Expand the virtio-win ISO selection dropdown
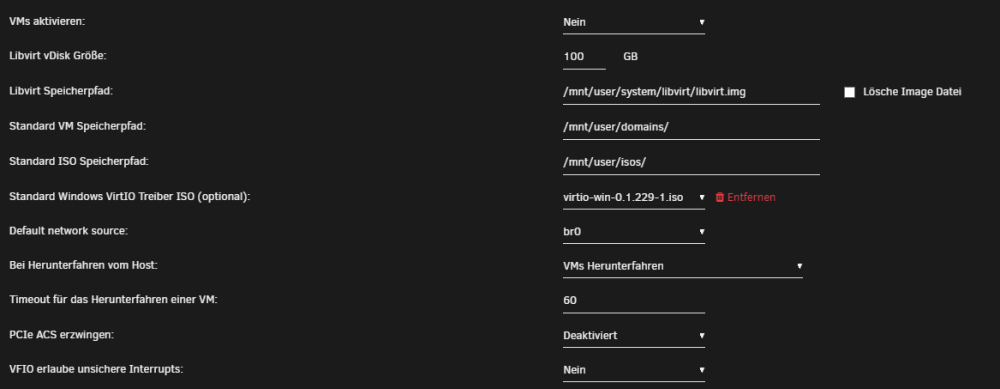 click(x=634, y=197)
